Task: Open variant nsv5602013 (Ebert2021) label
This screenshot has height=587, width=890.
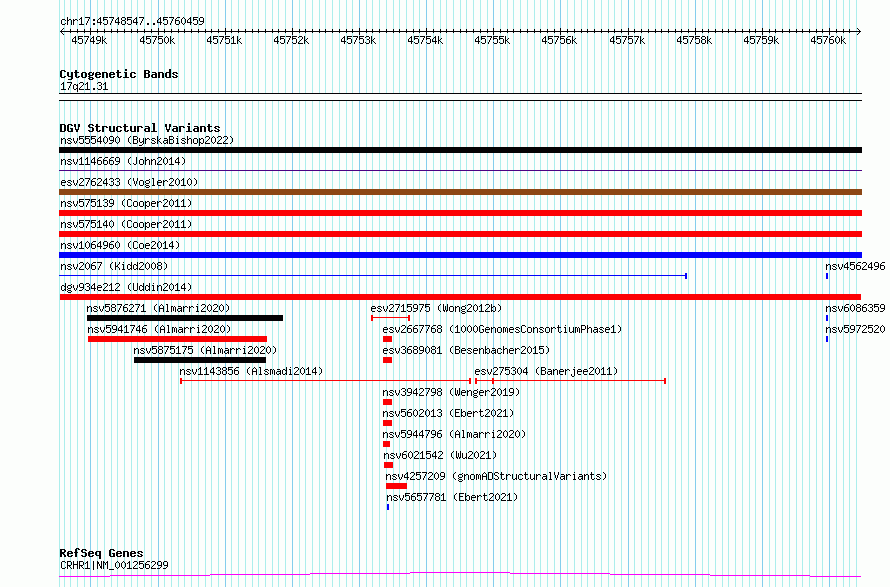Action: click(x=448, y=413)
